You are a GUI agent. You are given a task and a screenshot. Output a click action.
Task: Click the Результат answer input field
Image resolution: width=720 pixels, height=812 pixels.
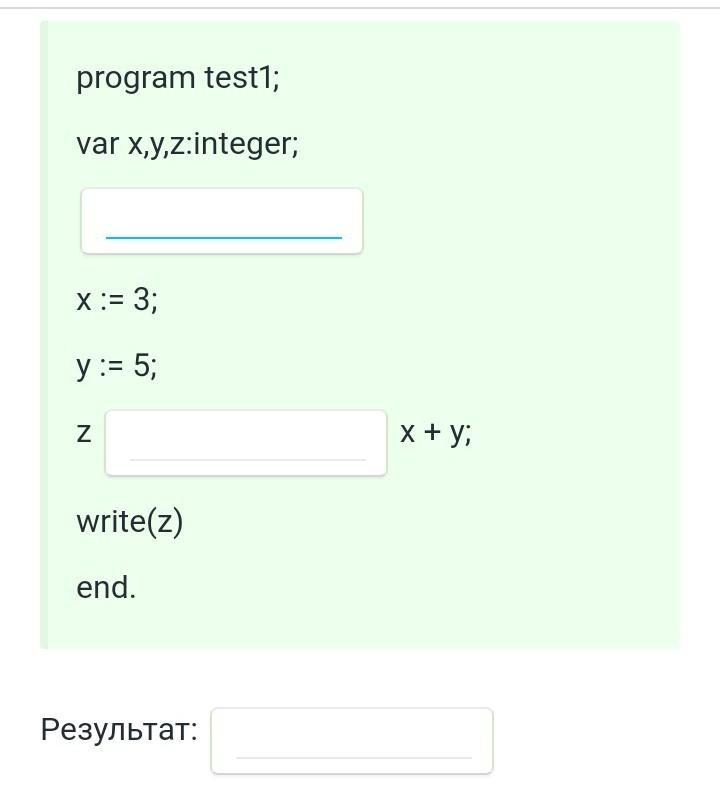tap(352, 740)
